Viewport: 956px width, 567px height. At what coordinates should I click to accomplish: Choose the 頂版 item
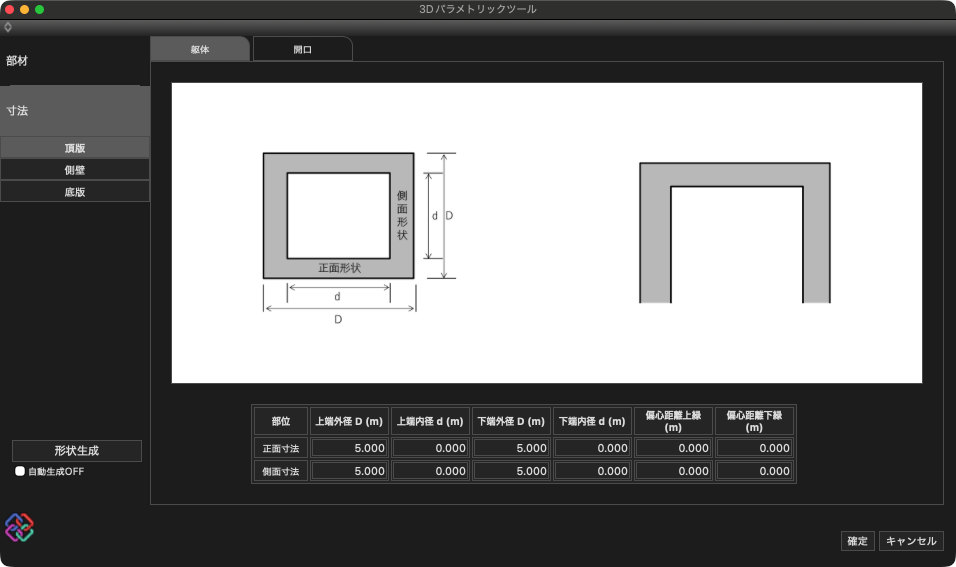(x=75, y=148)
